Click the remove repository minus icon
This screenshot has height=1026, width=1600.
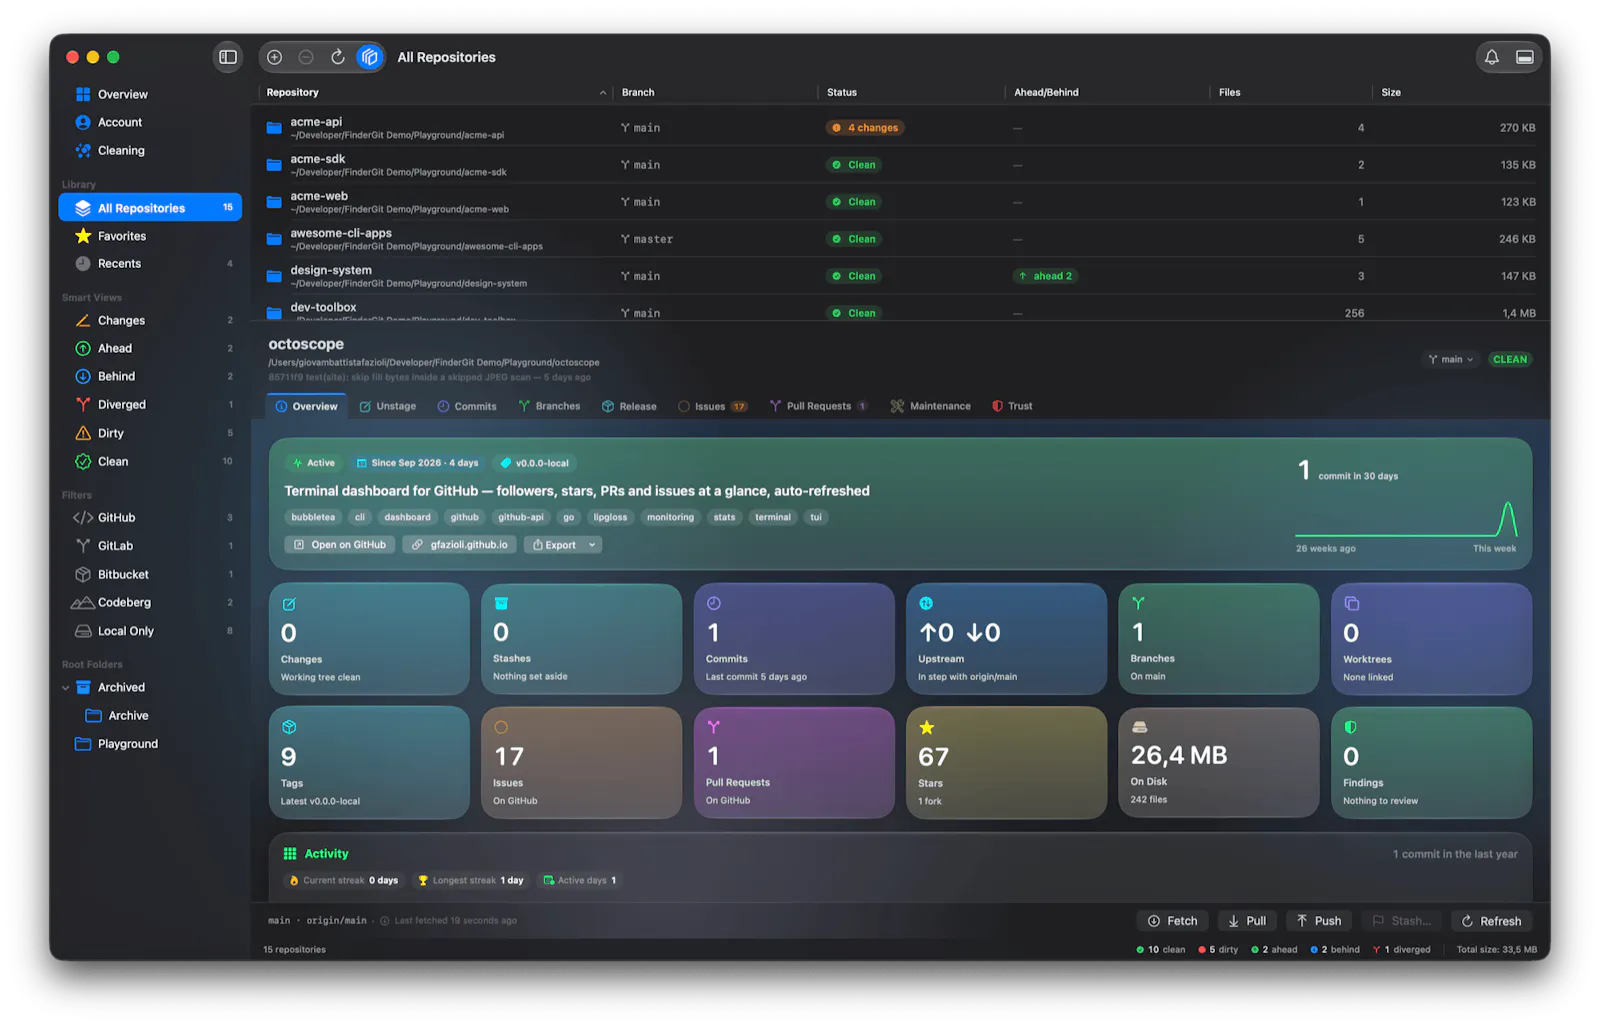click(306, 57)
